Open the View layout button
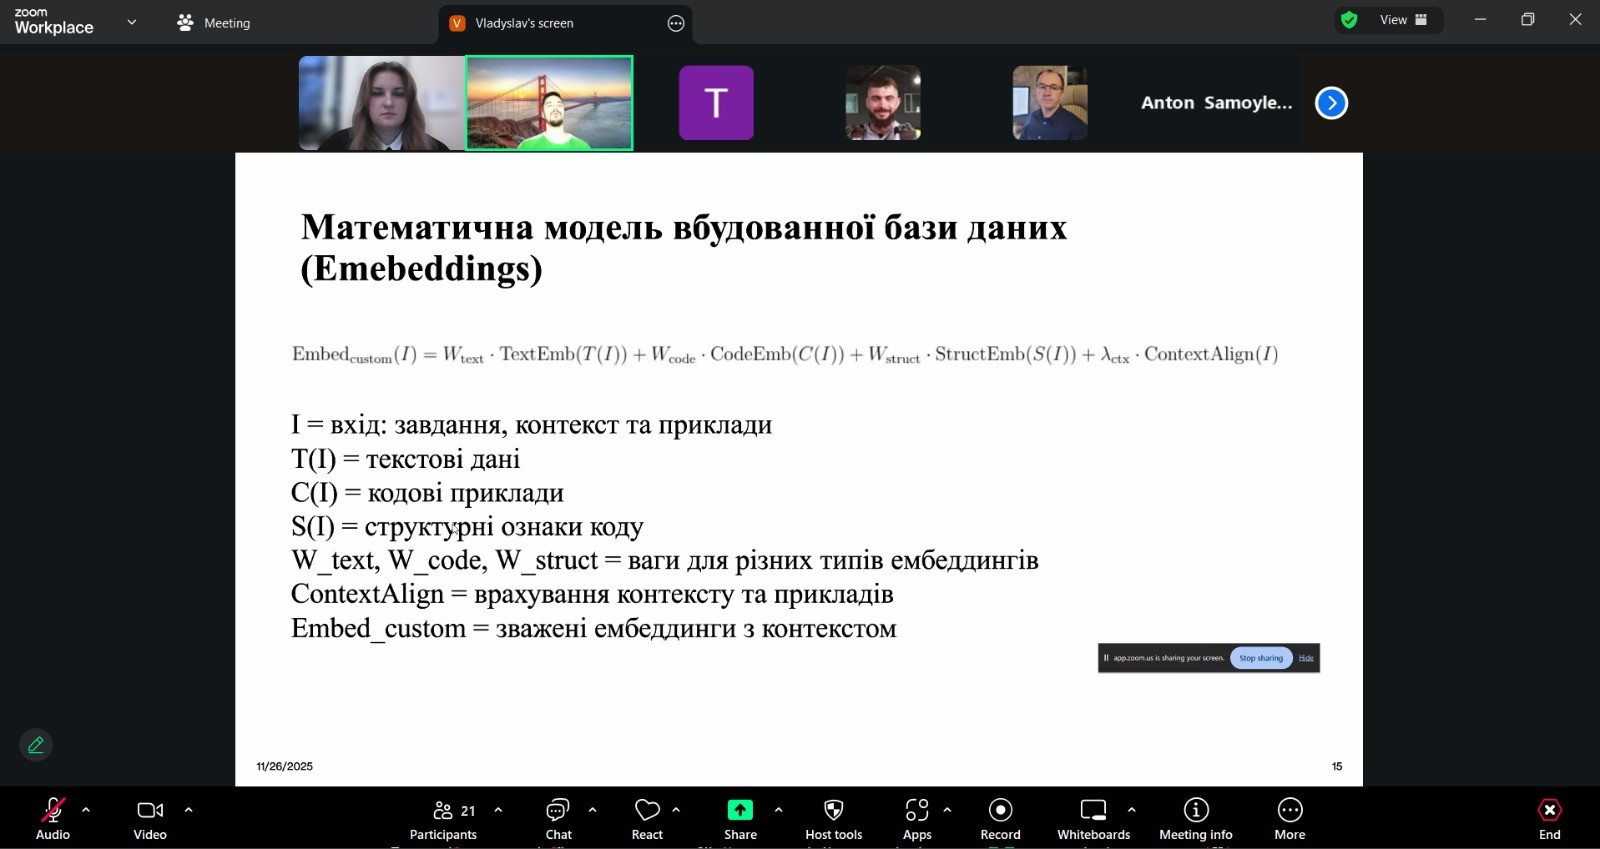The height and width of the screenshot is (849, 1600). (x=1402, y=20)
